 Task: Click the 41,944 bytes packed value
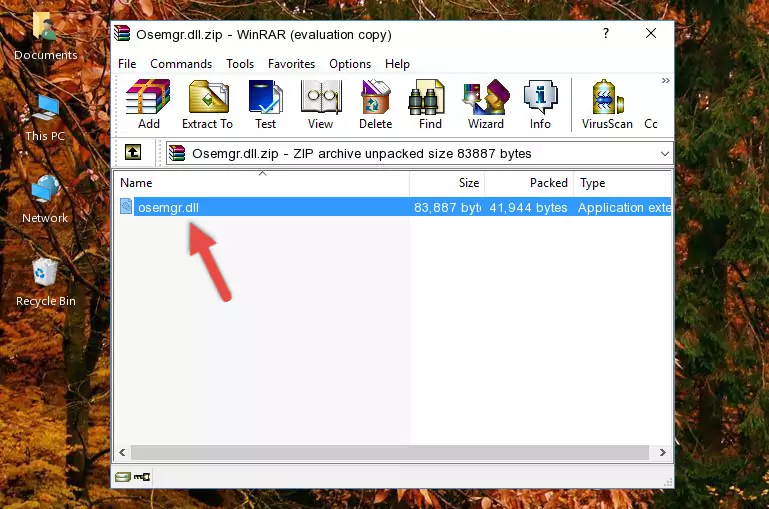(528, 207)
